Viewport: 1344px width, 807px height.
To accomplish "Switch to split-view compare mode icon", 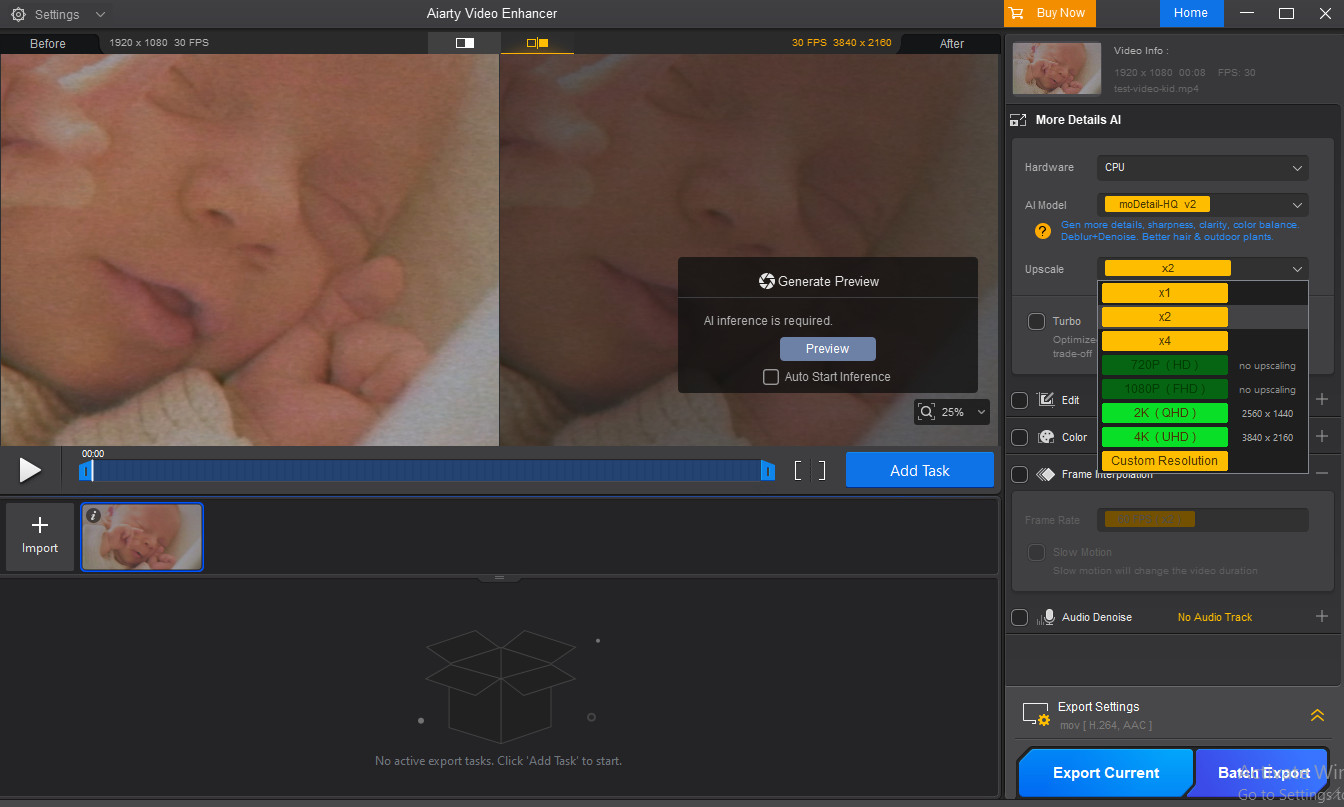I will tap(538, 43).
